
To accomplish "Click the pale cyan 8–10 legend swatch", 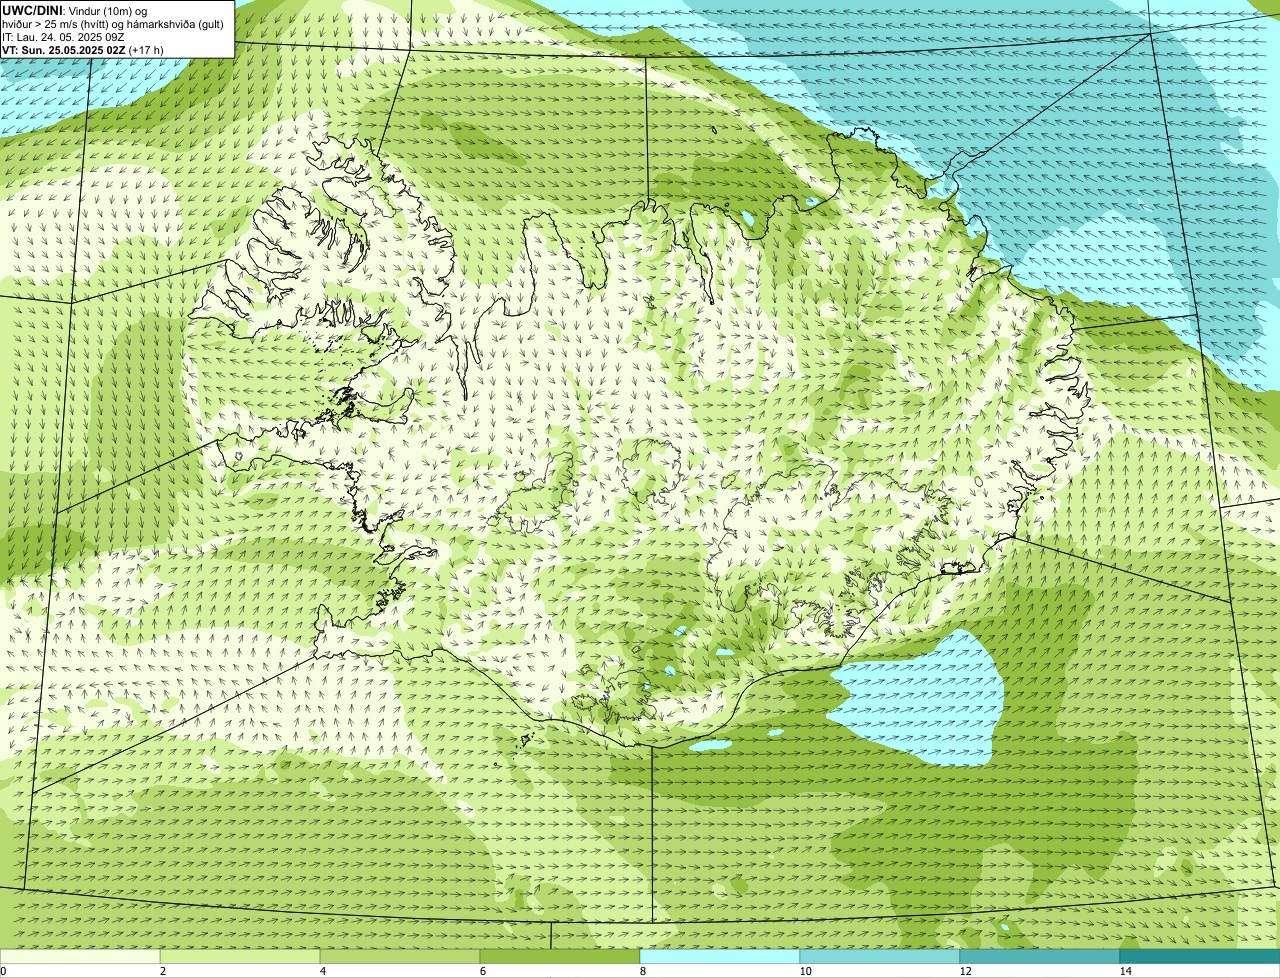I will click(x=720, y=957).
